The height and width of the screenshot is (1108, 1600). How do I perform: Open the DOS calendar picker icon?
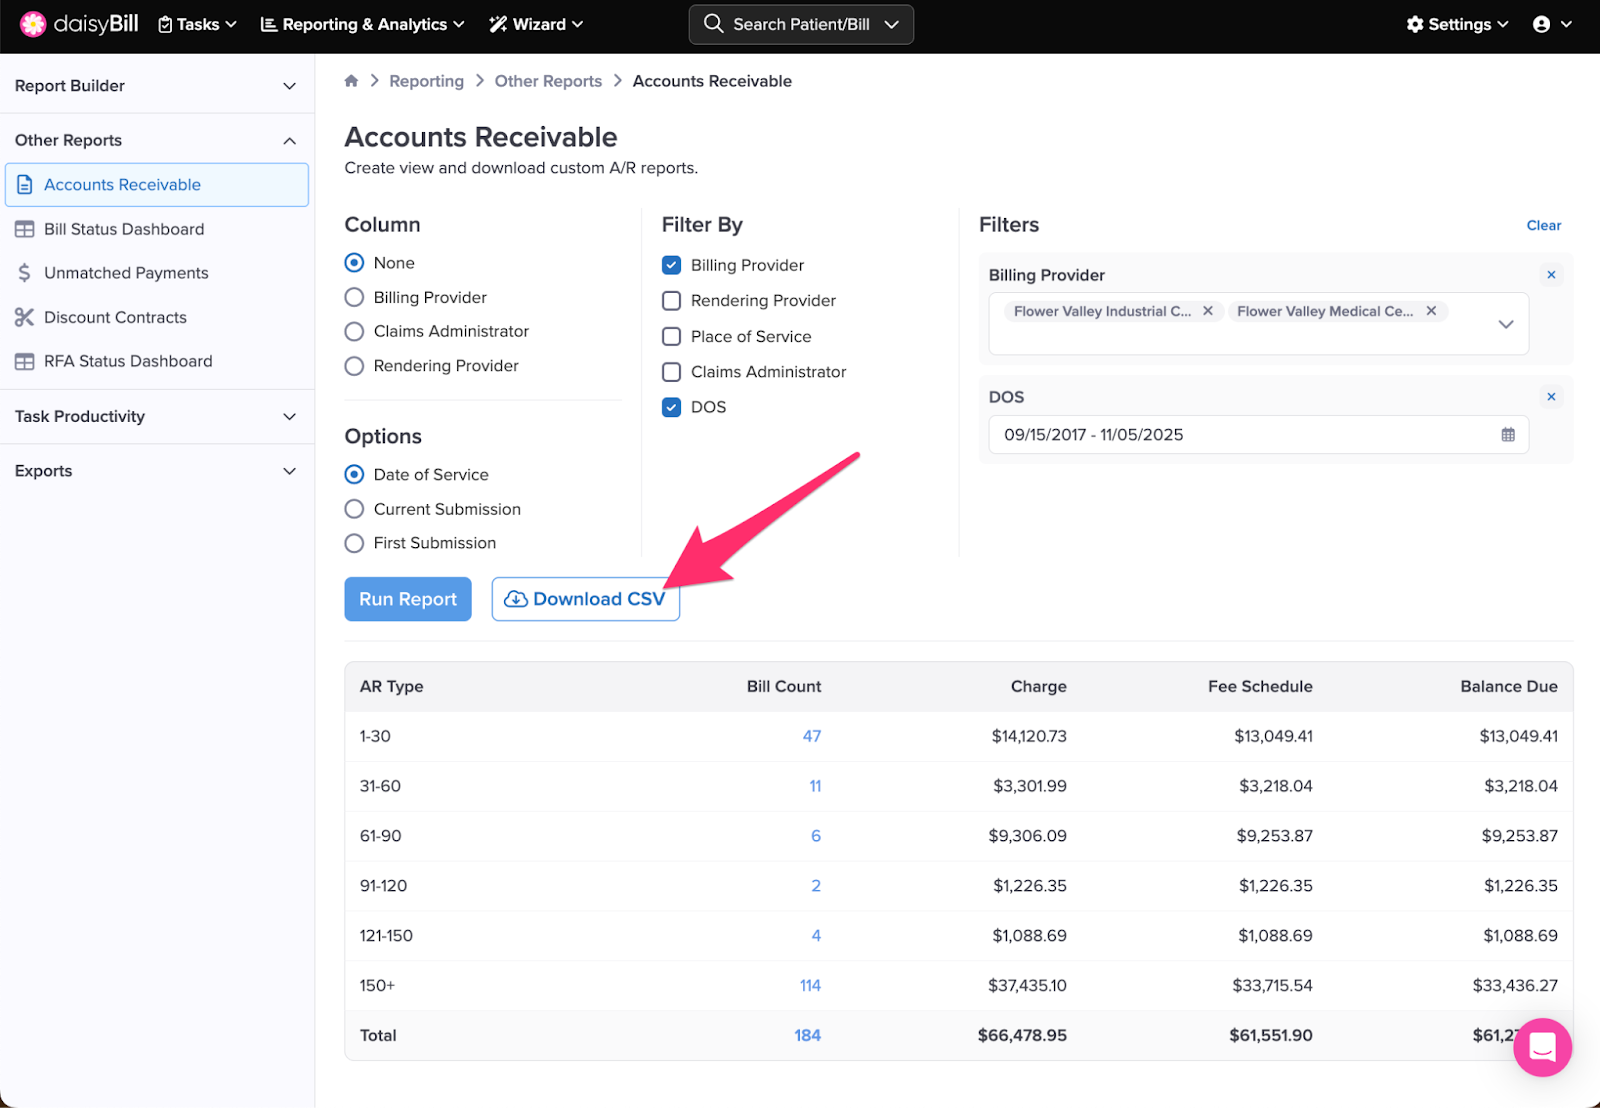1507,435
